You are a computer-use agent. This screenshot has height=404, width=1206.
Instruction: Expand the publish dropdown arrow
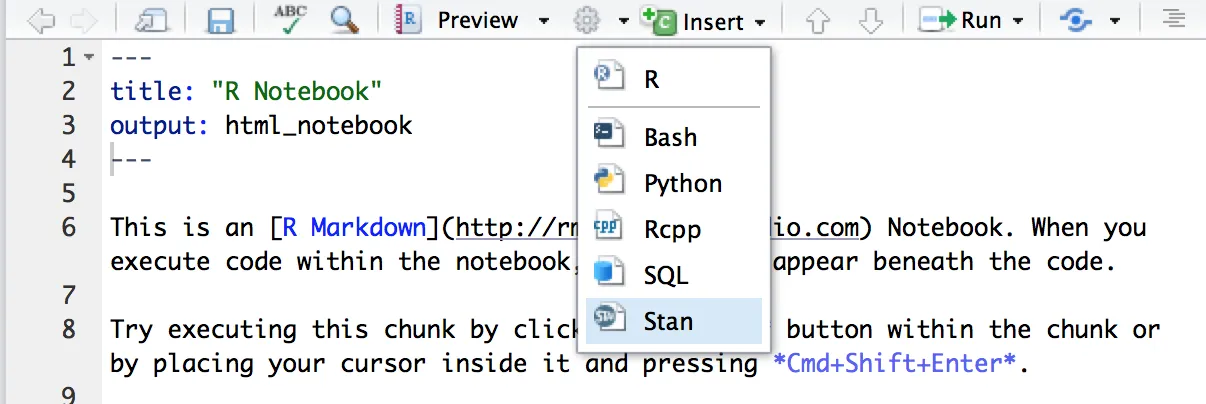(x=1114, y=21)
